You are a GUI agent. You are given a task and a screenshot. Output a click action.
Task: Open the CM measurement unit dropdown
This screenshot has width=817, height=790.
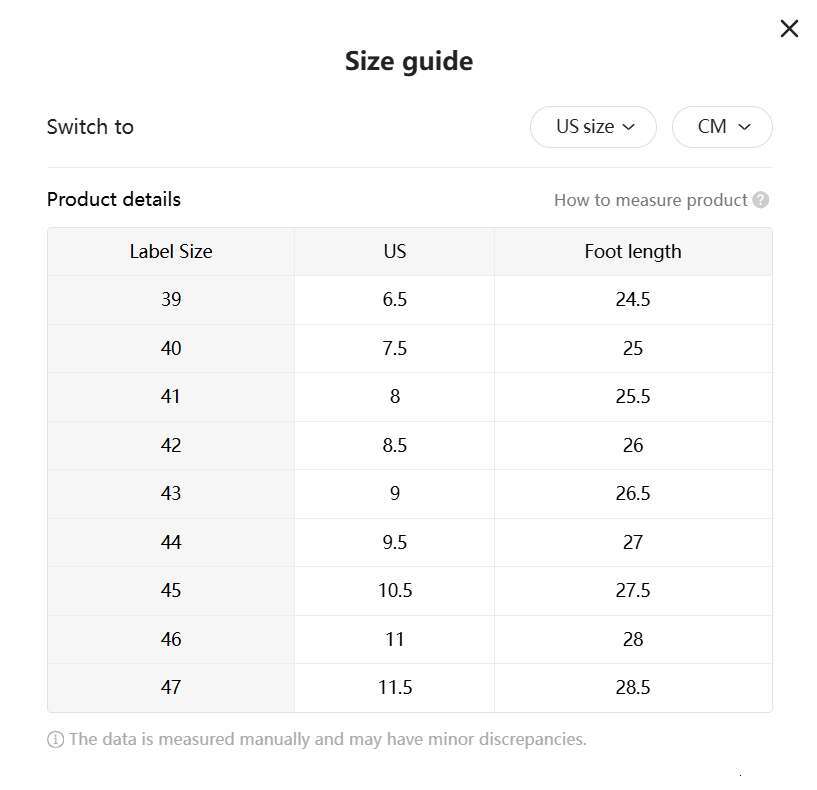coord(722,127)
